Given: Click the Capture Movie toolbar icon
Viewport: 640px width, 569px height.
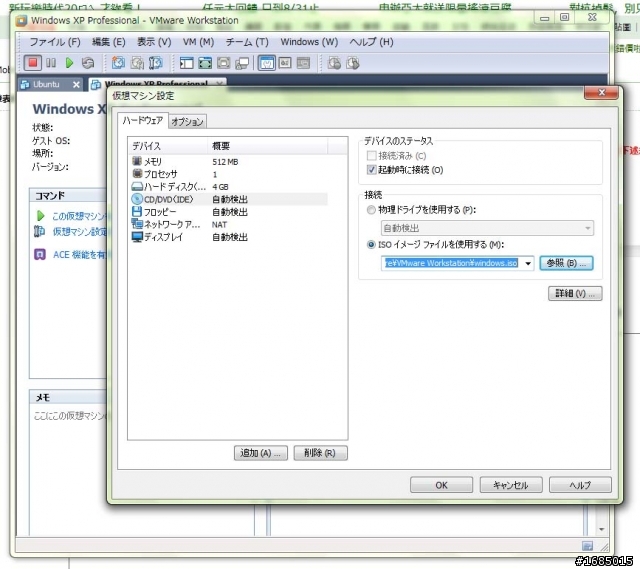Looking at the screenshot, I should 353,63.
